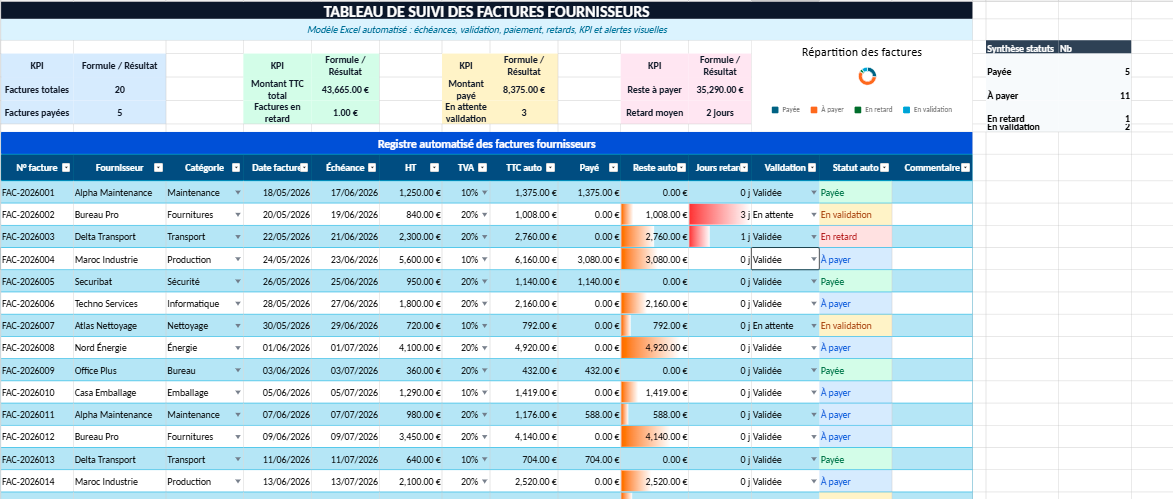
Task: Select Montant TTC total value 43,665.00 €
Action: click(x=345, y=89)
